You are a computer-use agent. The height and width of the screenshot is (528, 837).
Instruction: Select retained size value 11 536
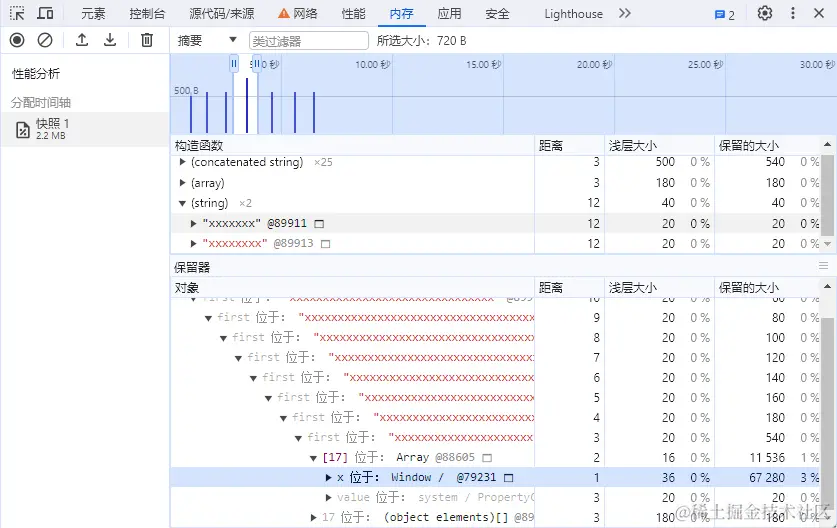click(x=767, y=458)
